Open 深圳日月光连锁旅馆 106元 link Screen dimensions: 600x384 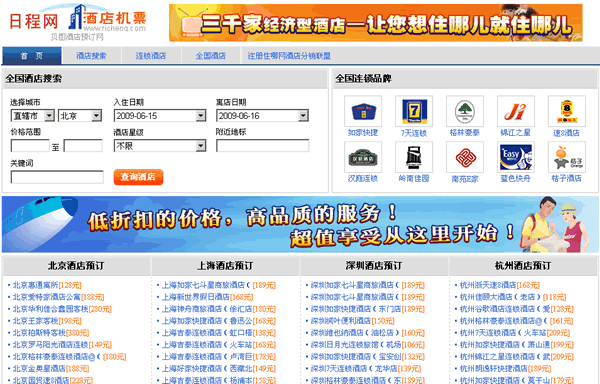[368, 345]
